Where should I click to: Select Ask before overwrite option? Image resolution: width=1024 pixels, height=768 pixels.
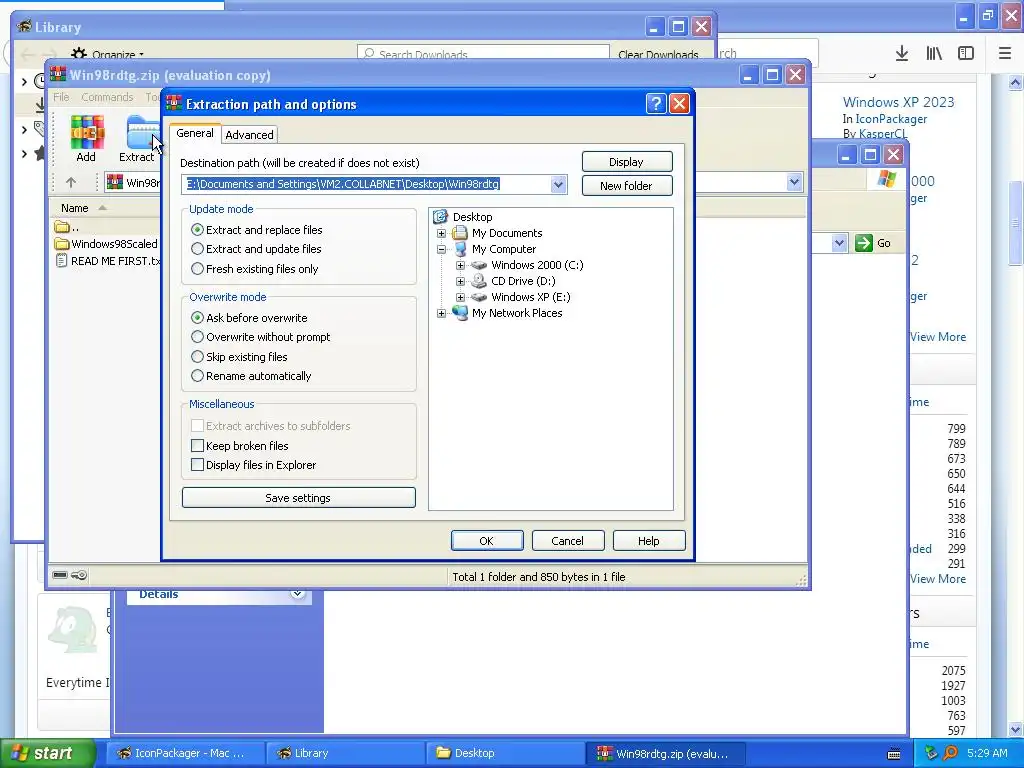pos(249,317)
